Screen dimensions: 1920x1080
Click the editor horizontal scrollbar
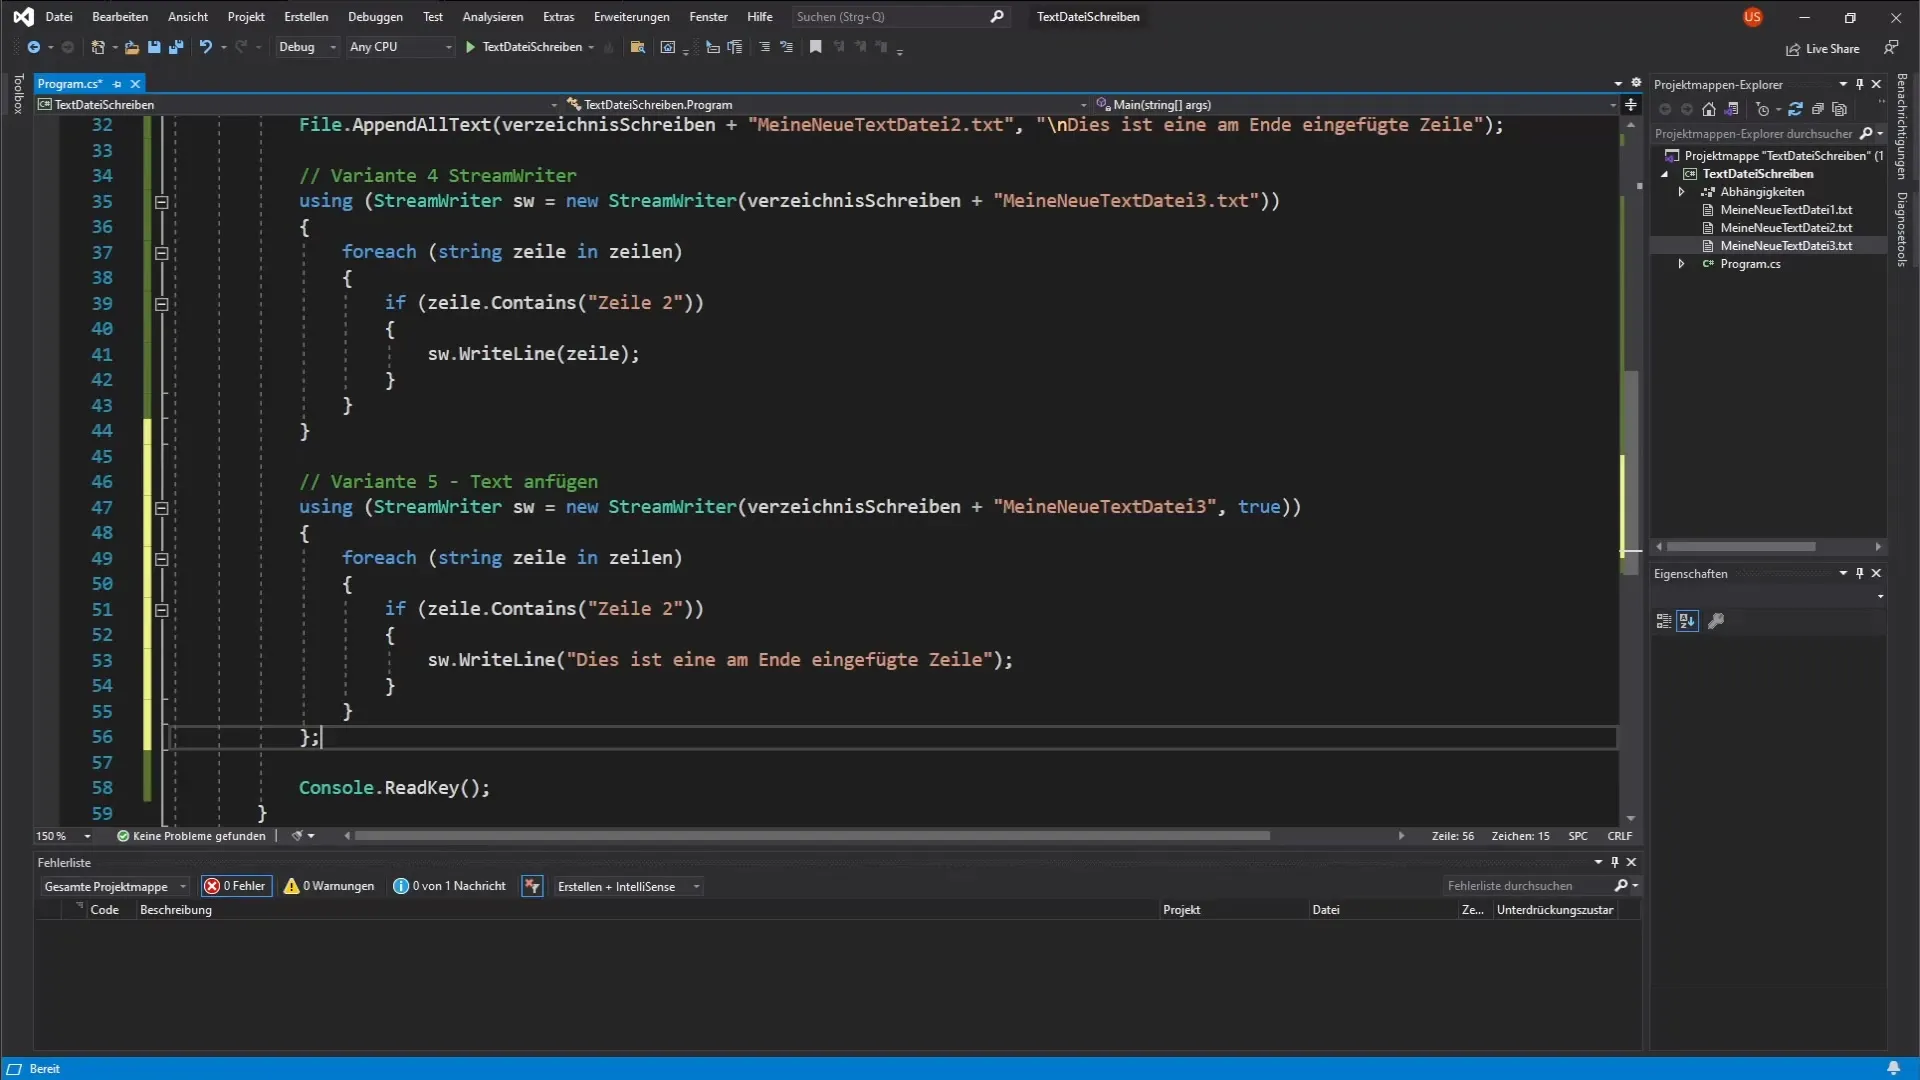812,836
